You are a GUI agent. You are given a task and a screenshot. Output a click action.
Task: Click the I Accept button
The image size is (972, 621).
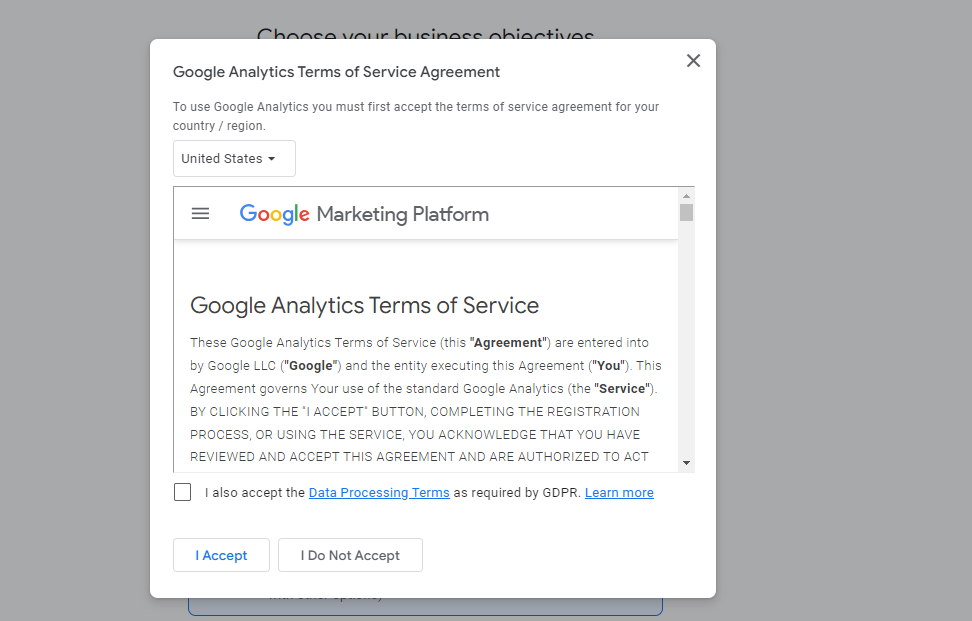(221, 555)
